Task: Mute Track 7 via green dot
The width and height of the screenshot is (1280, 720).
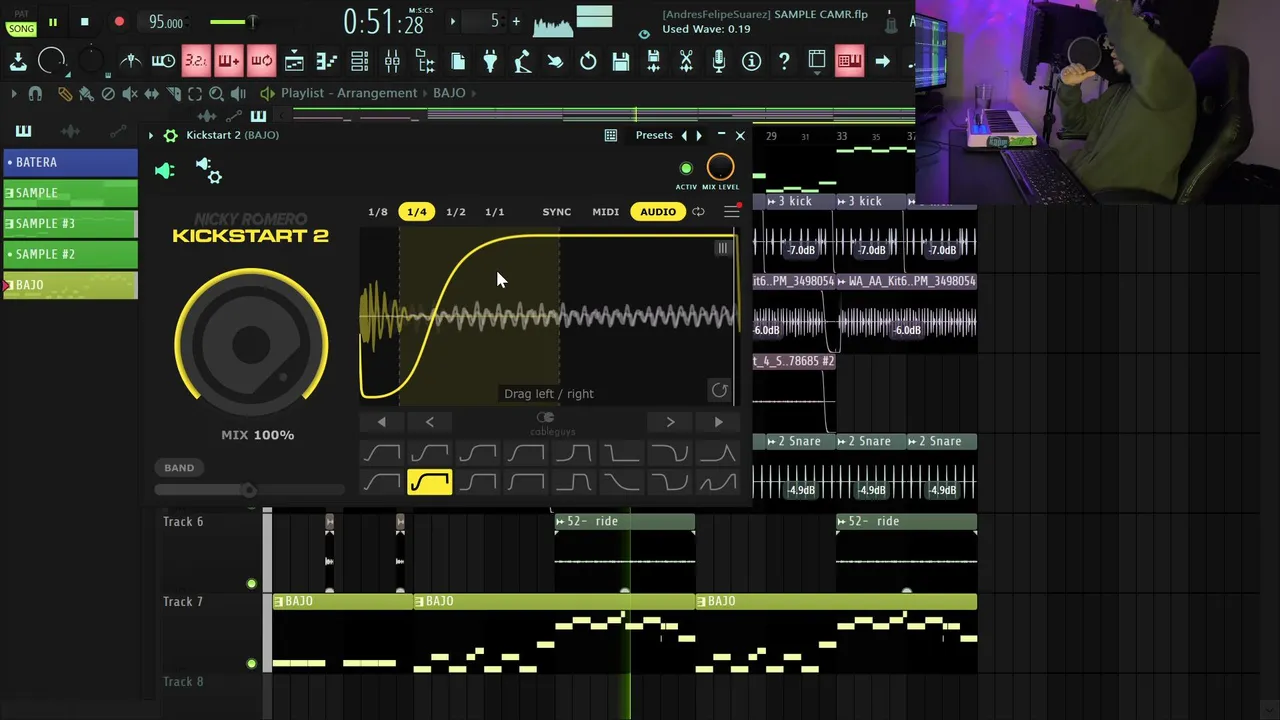Action: [x=251, y=664]
